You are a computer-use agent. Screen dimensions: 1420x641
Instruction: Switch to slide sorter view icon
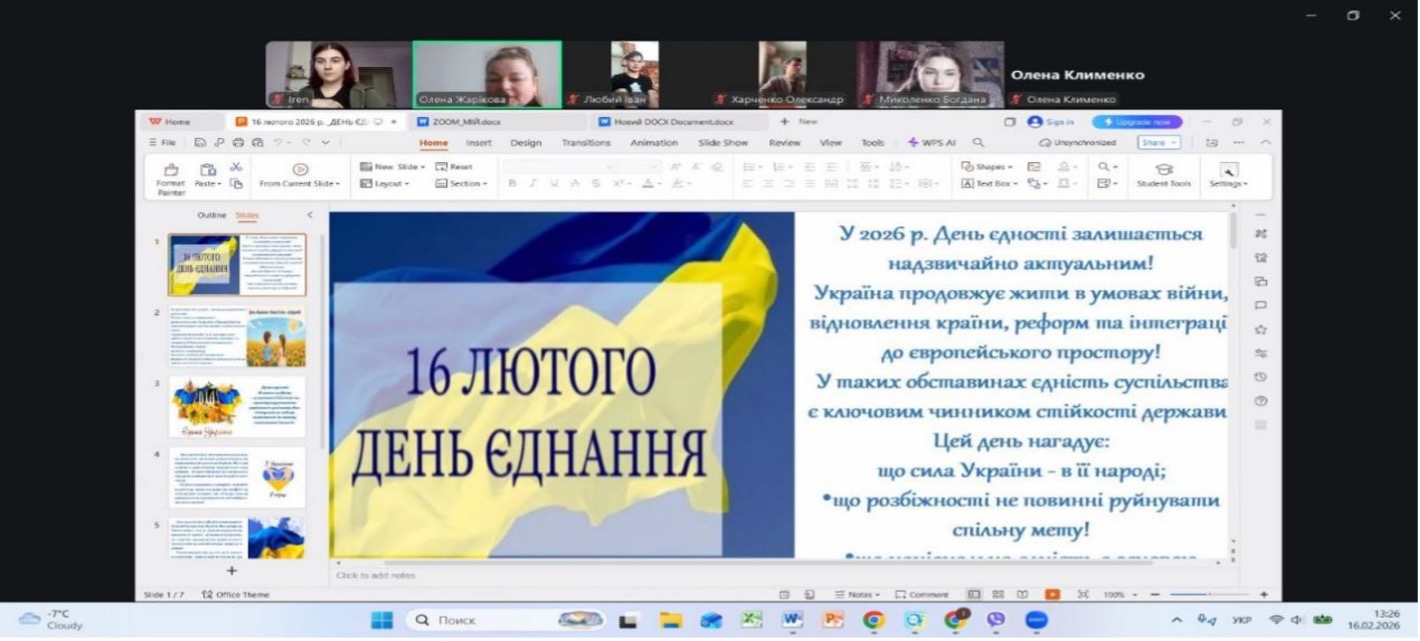click(x=996, y=594)
